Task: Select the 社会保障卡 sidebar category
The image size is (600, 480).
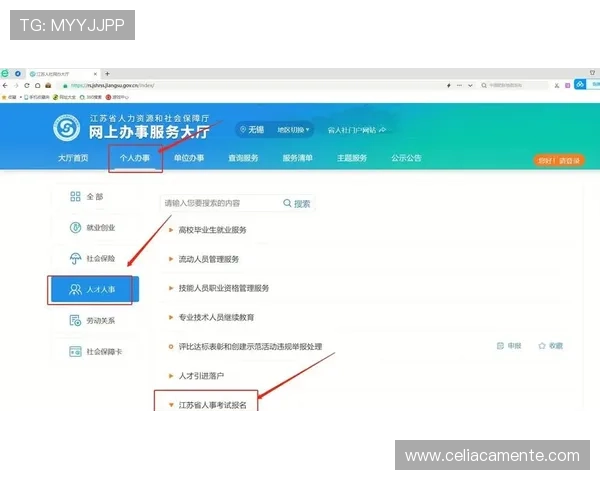Action: 95,352
